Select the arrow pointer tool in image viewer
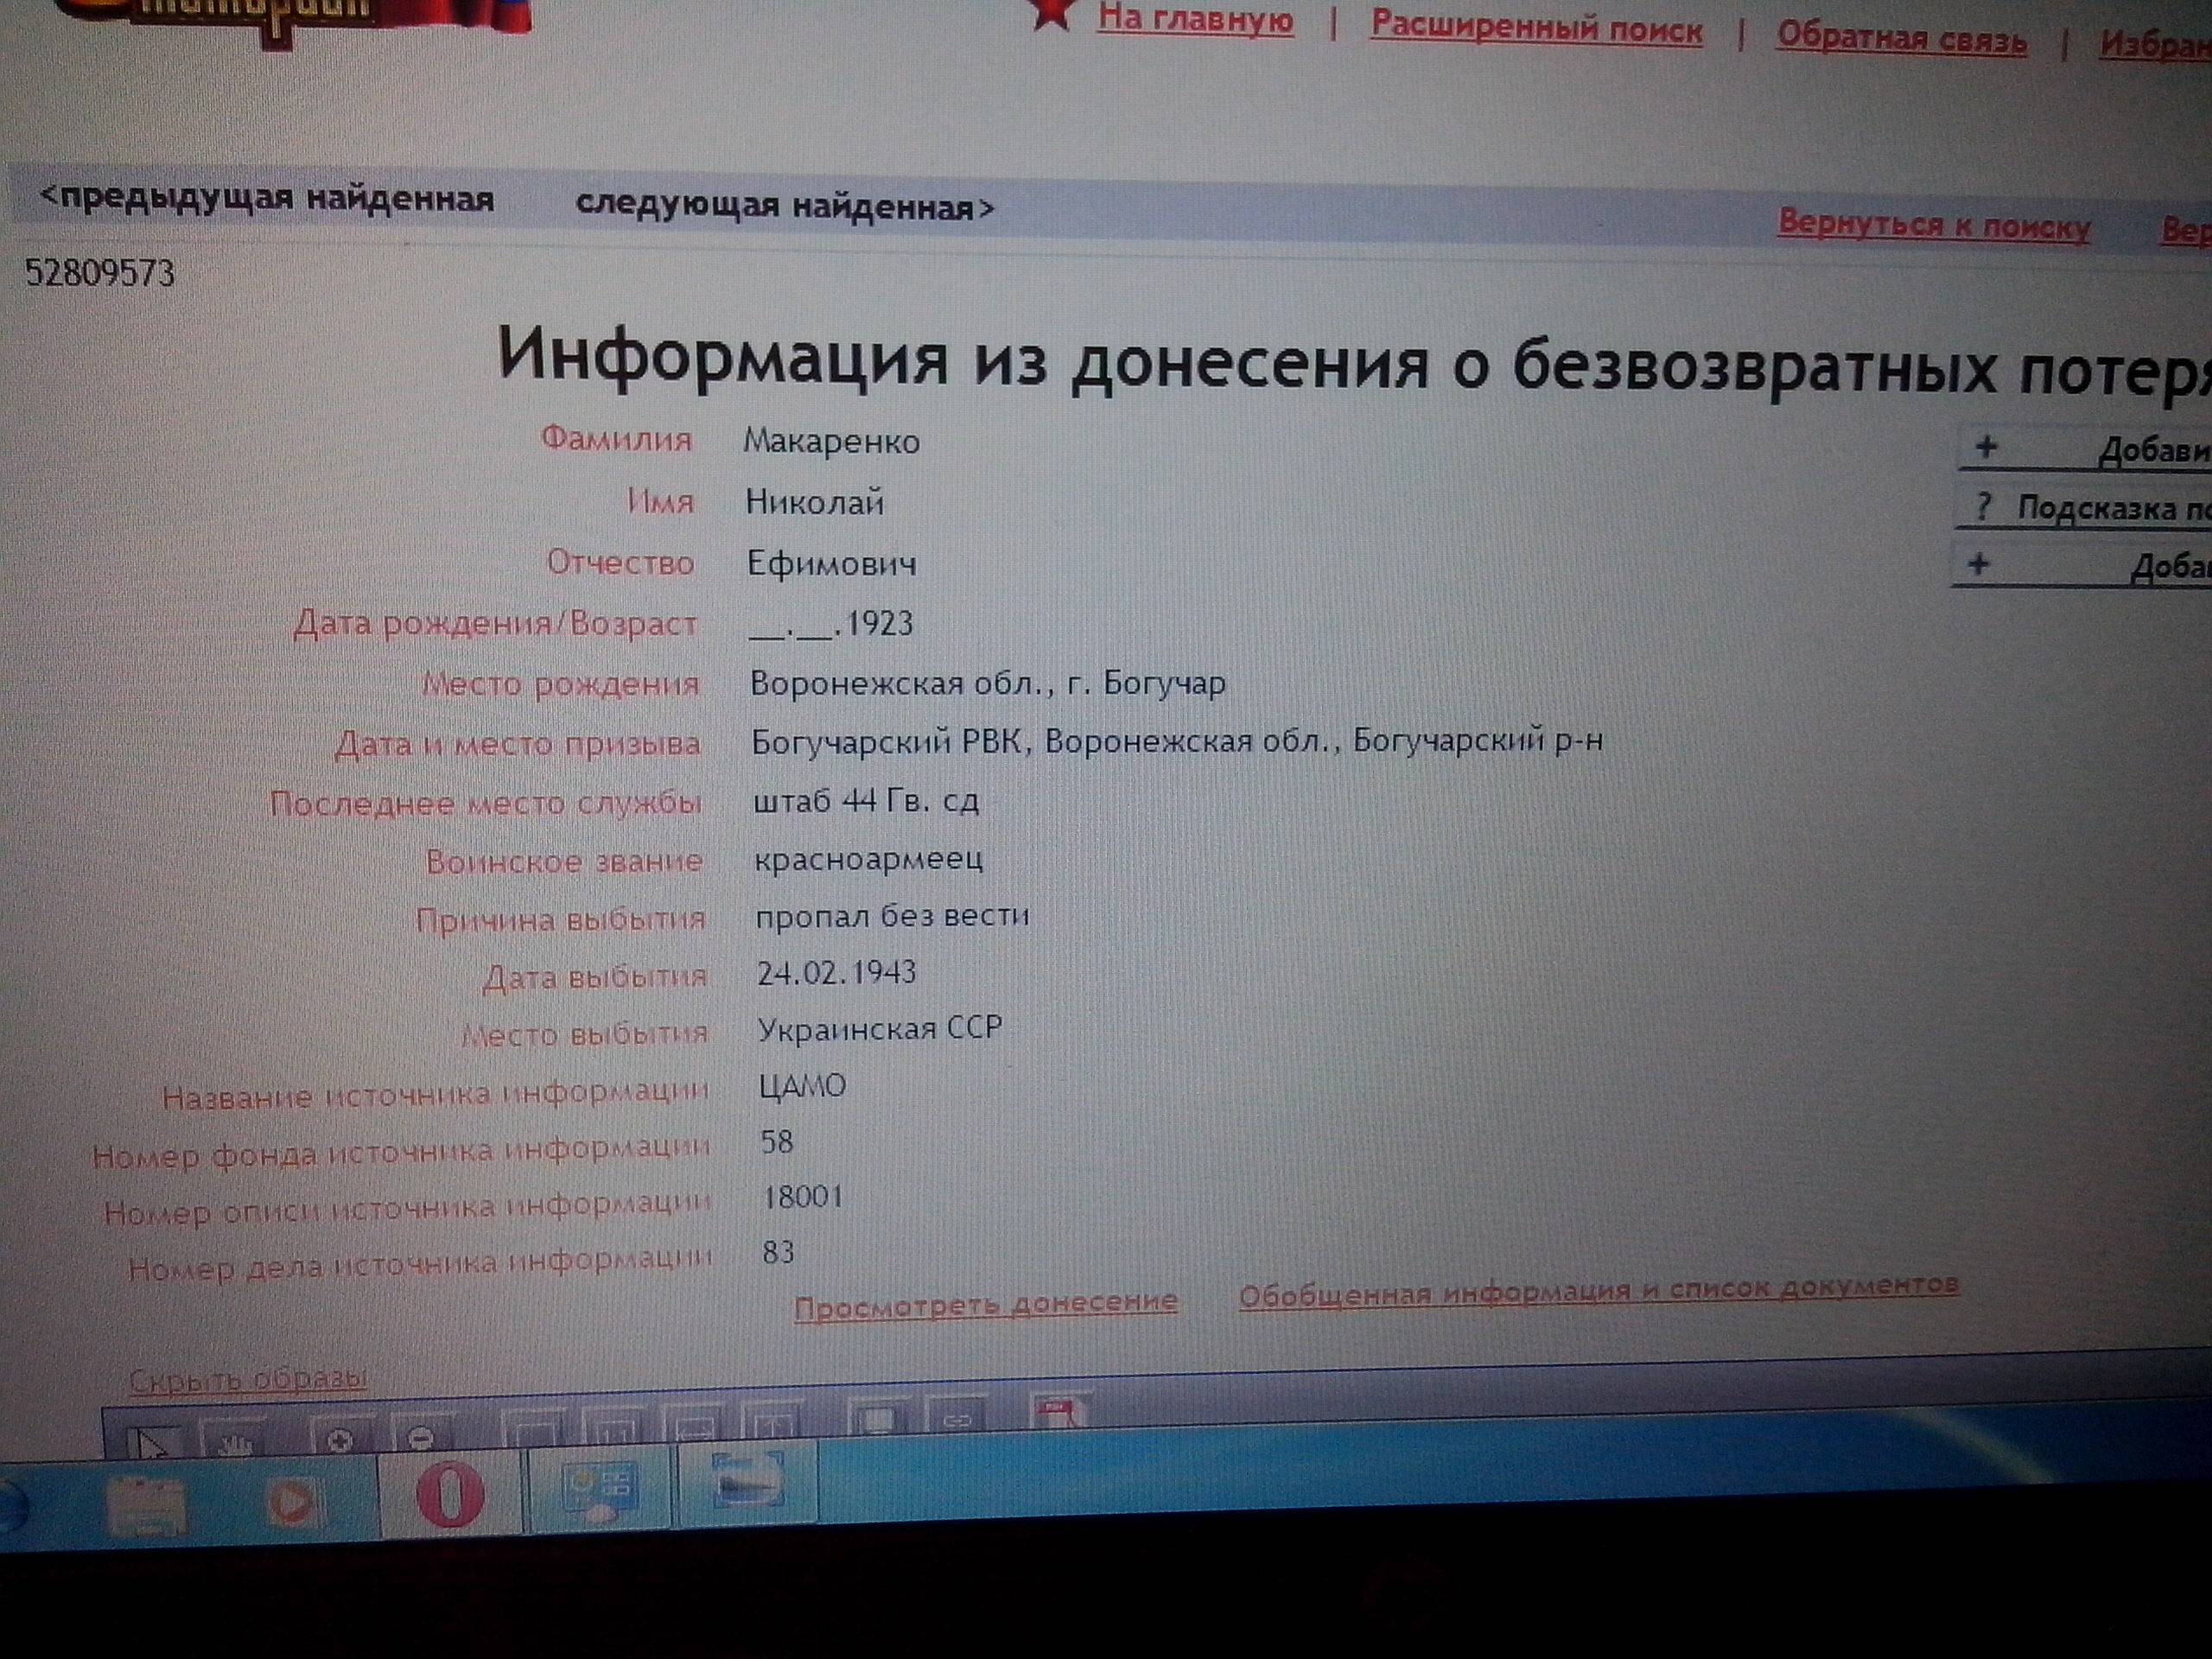The image size is (2212, 1659). 150,1444
